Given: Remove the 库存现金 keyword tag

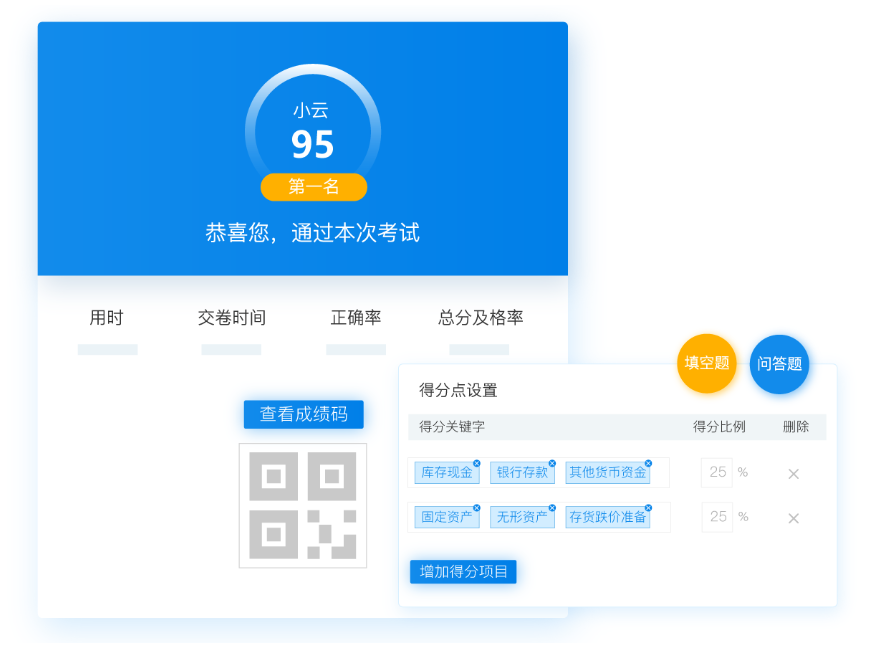Looking at the screenshot, I should click(476, 463).
